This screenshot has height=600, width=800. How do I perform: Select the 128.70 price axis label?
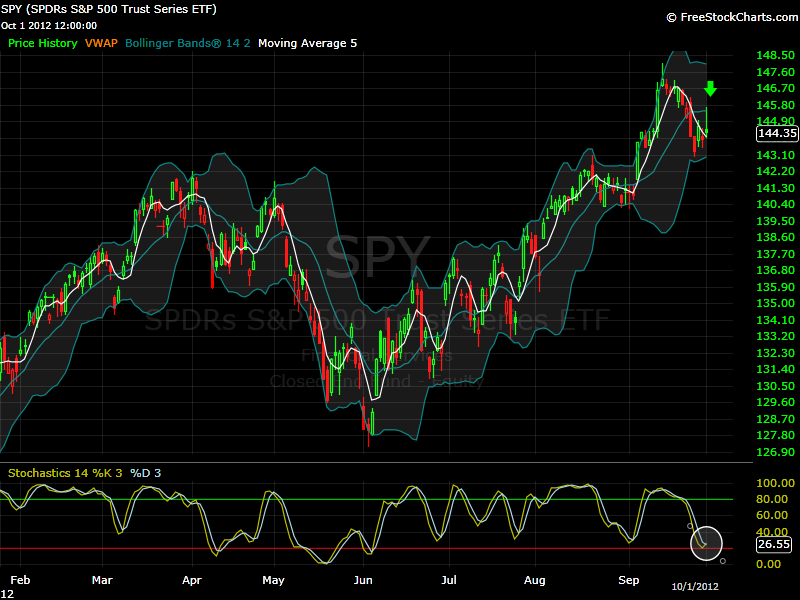pos(775,419)
